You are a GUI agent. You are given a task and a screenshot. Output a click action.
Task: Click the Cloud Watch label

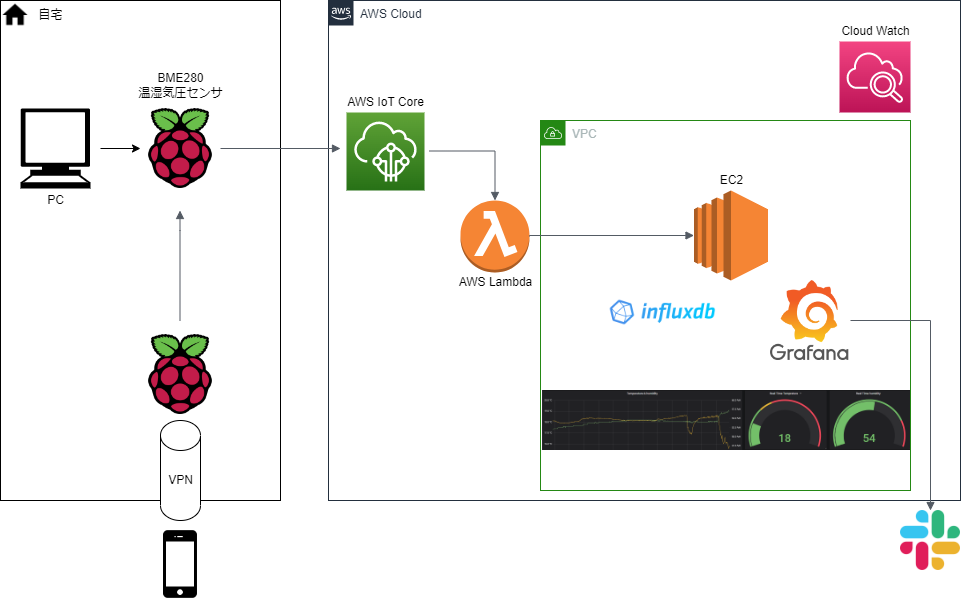[875, 31]
